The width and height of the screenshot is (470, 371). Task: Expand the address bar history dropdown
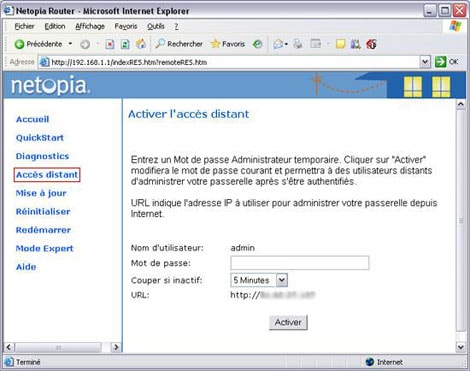tap(425, 62)
